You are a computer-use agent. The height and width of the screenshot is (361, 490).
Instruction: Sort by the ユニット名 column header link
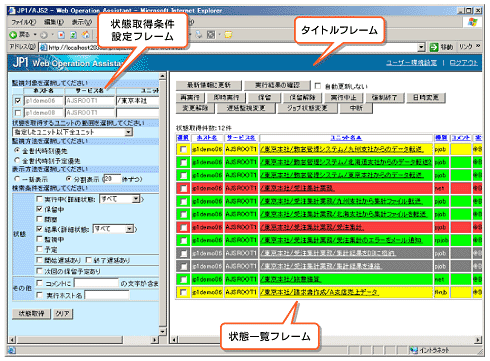(346, 137)
